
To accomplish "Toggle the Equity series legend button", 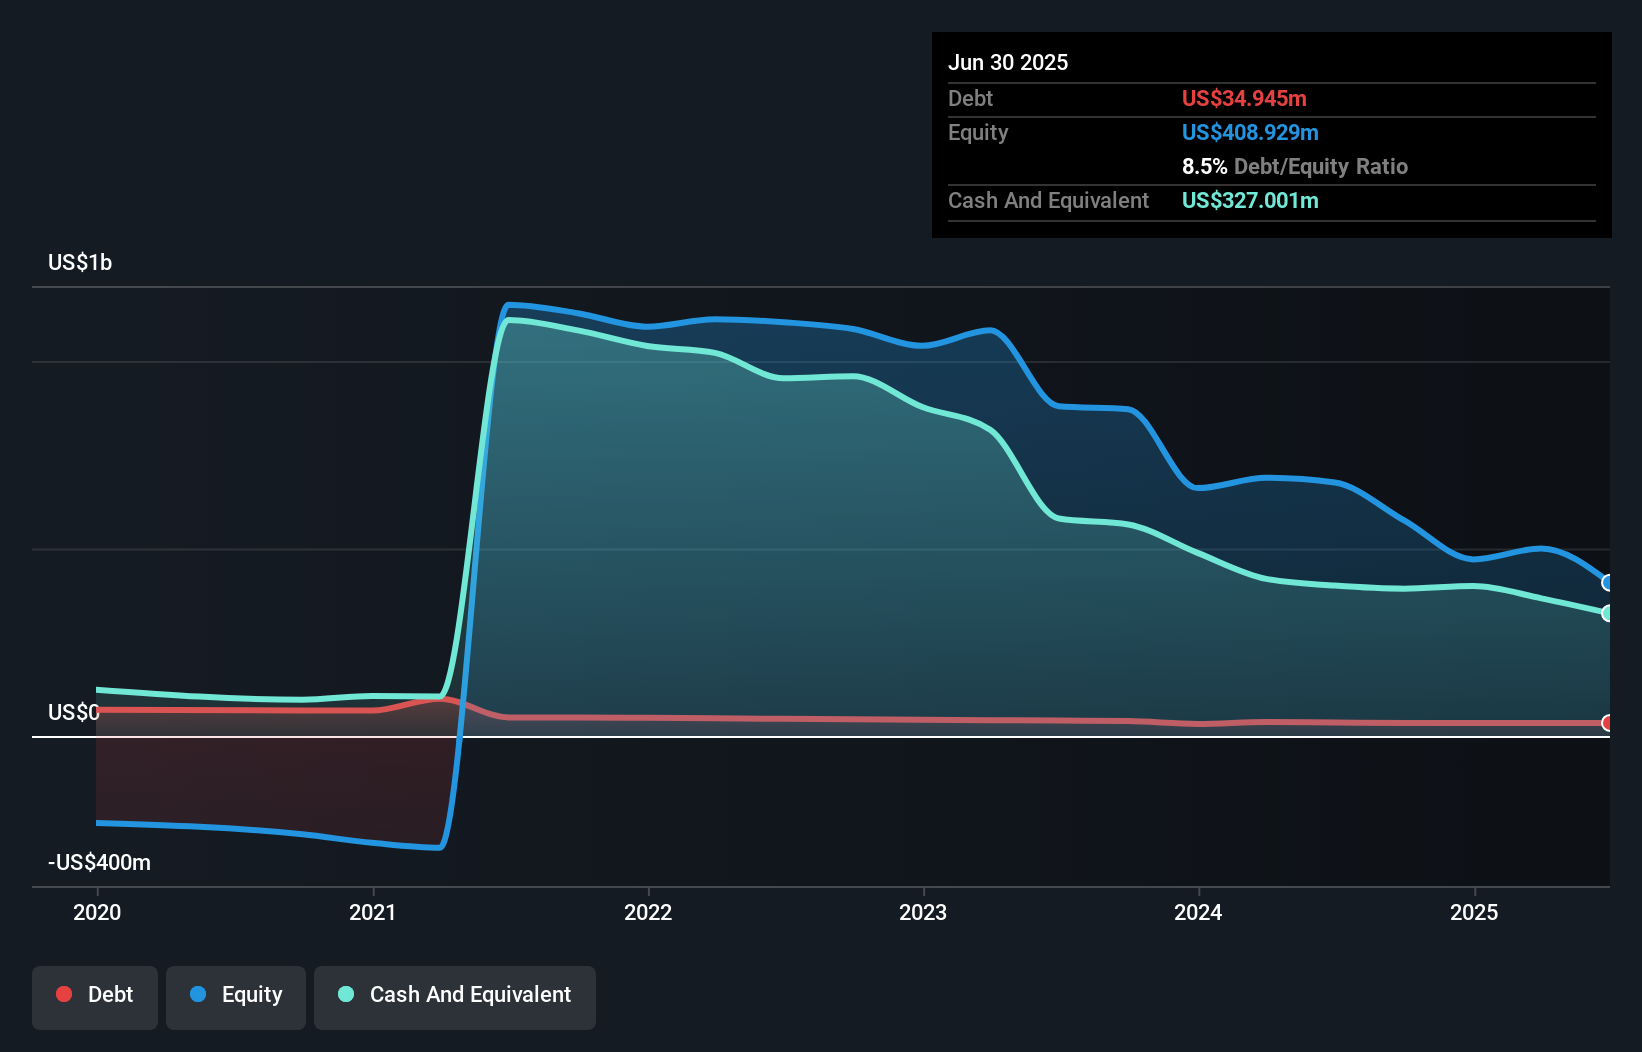I will pyautogui.click(x=236, y=997).
